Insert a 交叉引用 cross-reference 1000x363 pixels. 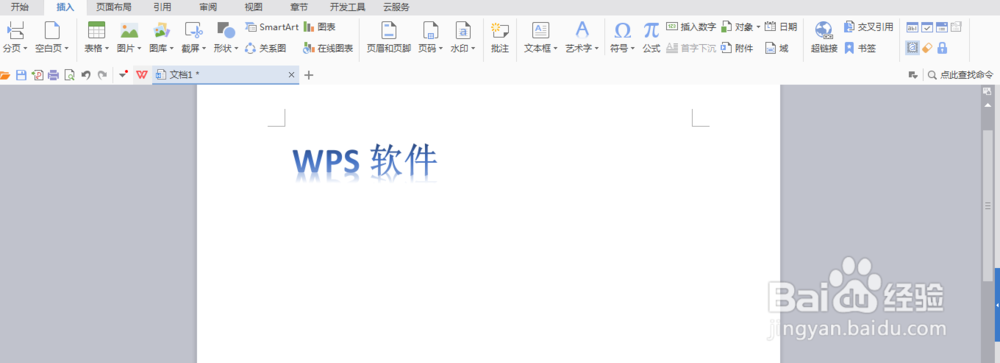pos(868,27)
